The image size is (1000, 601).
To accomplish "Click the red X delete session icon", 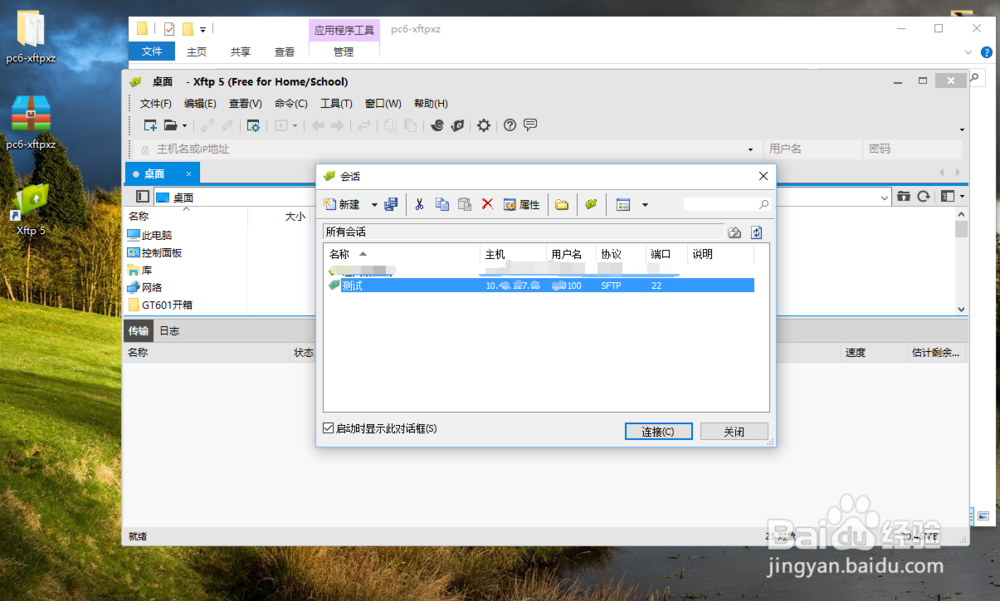I will coord(487,204).
